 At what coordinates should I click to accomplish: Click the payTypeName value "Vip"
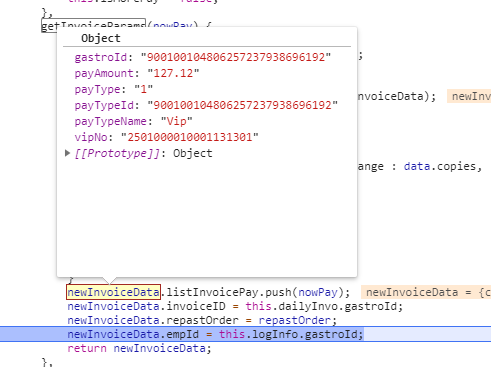[x=176, y=121]
